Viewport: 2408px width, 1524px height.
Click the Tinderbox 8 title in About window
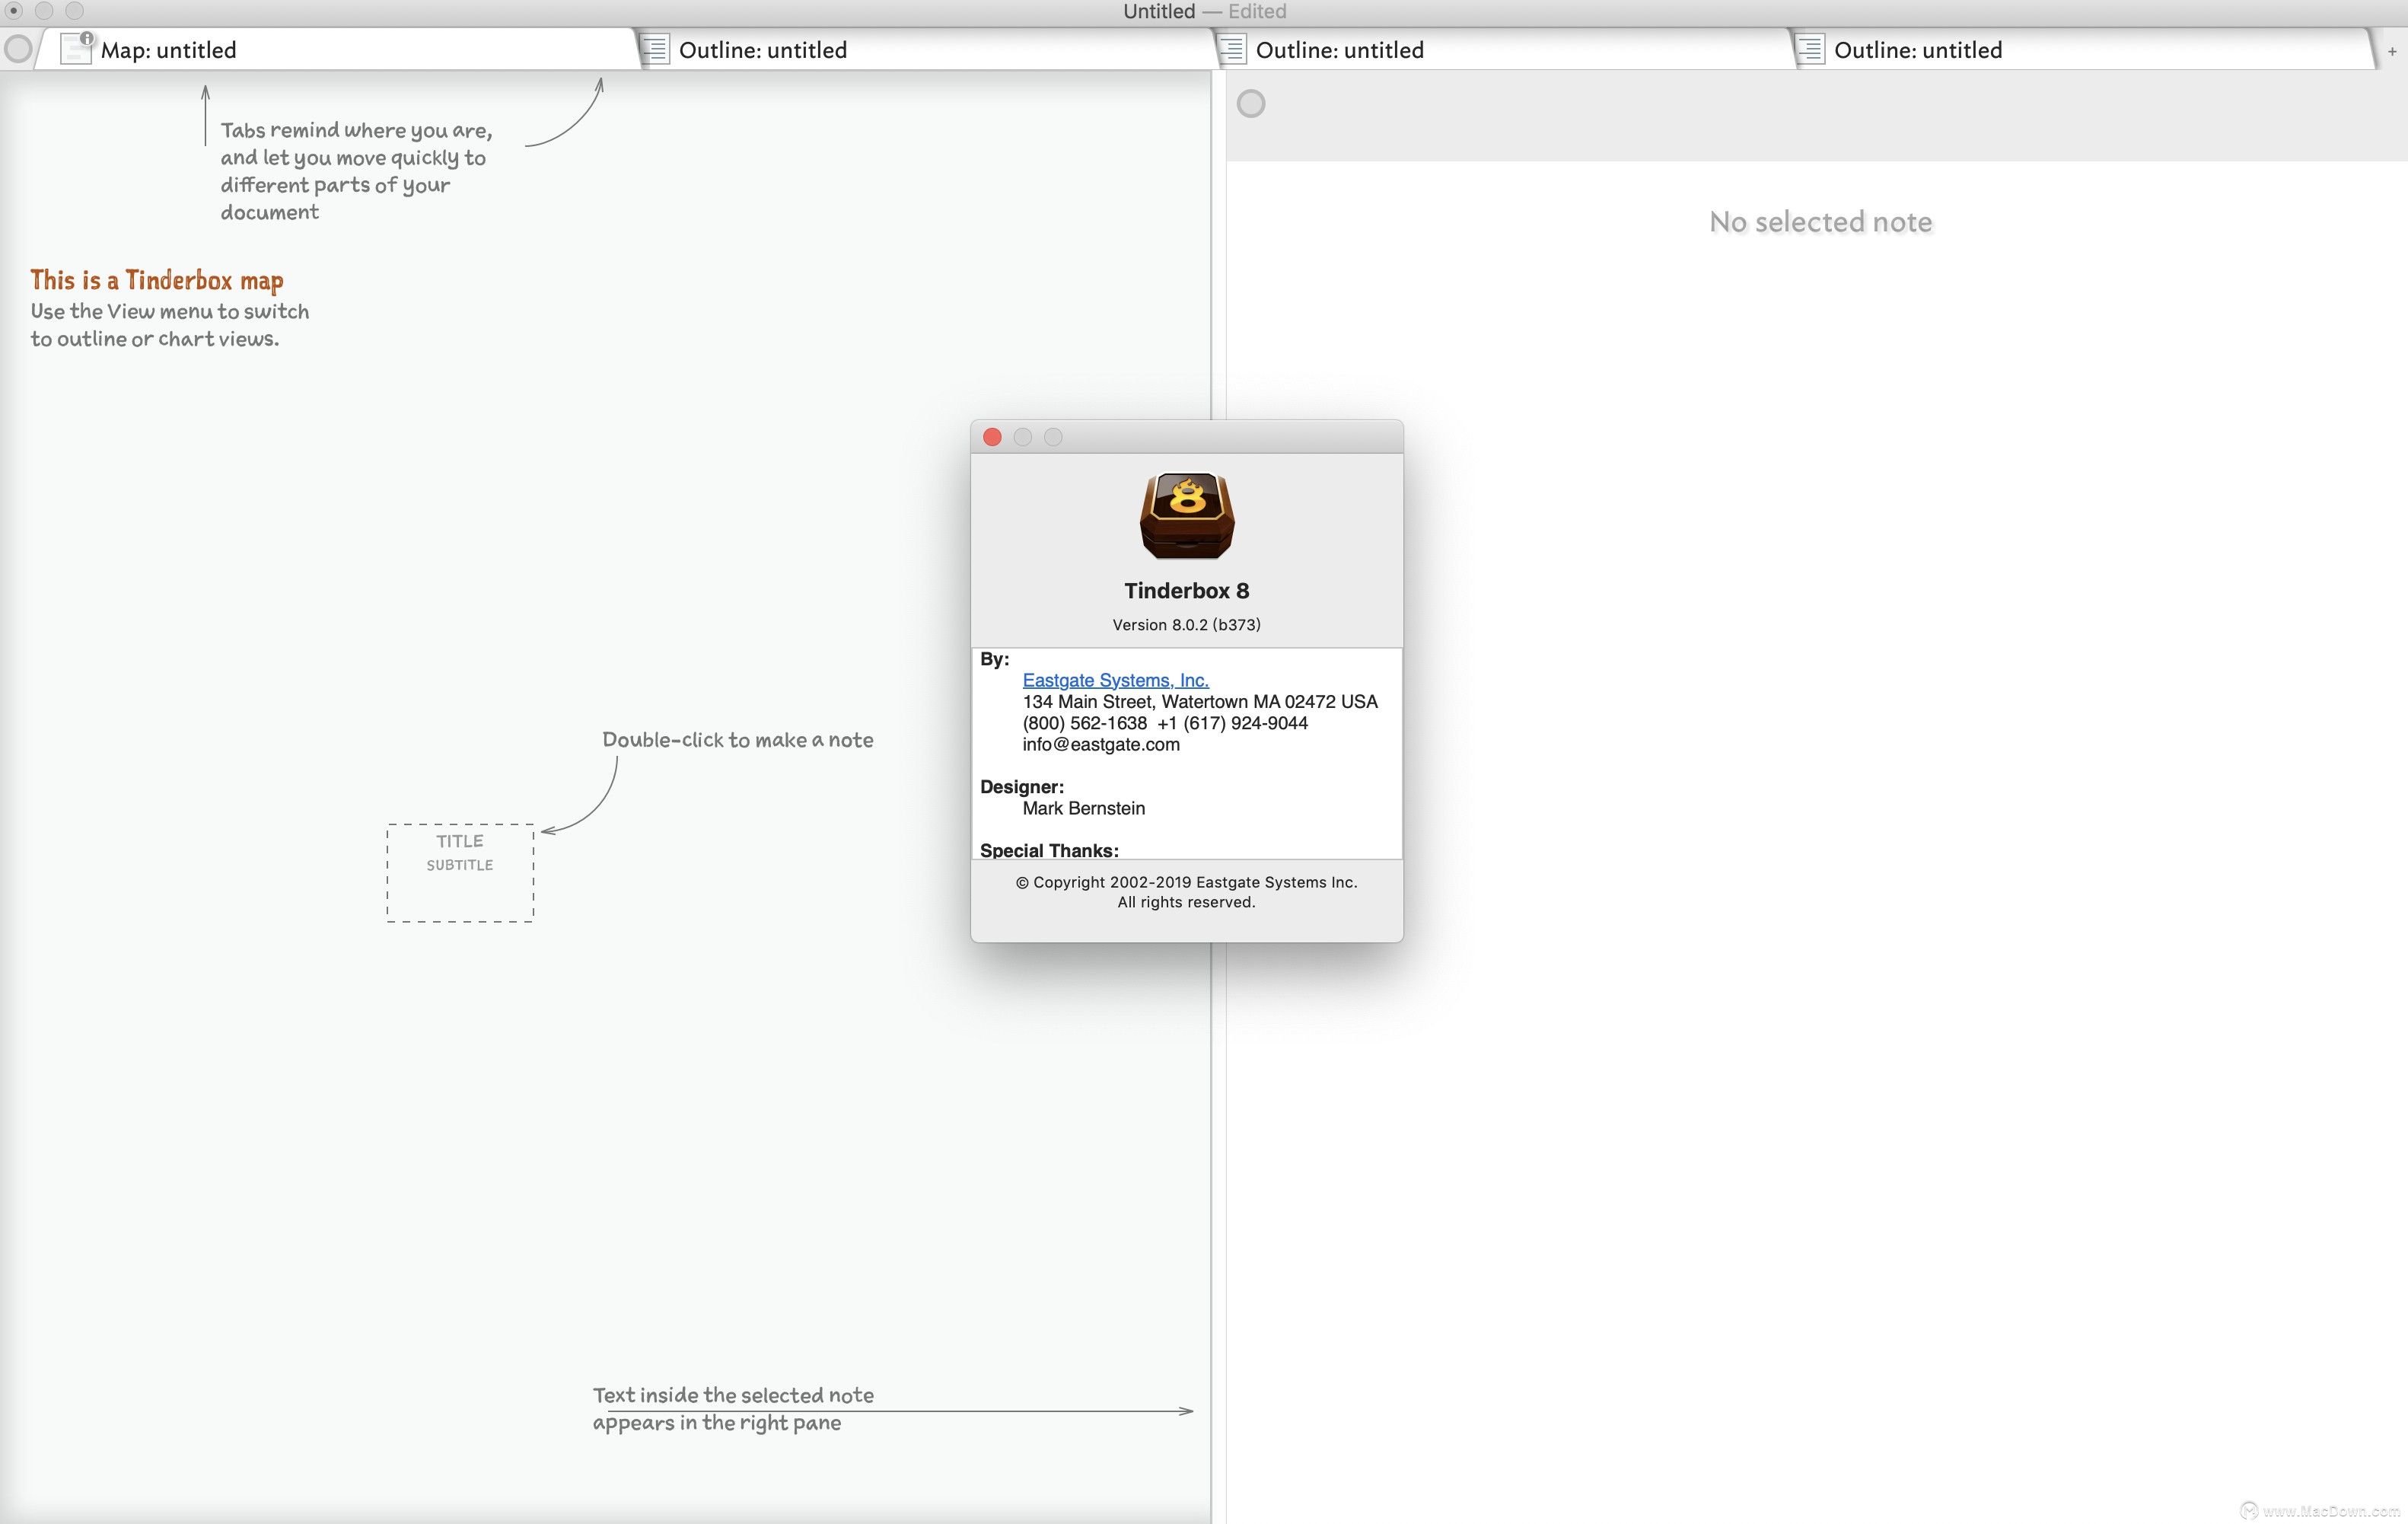1186,591
